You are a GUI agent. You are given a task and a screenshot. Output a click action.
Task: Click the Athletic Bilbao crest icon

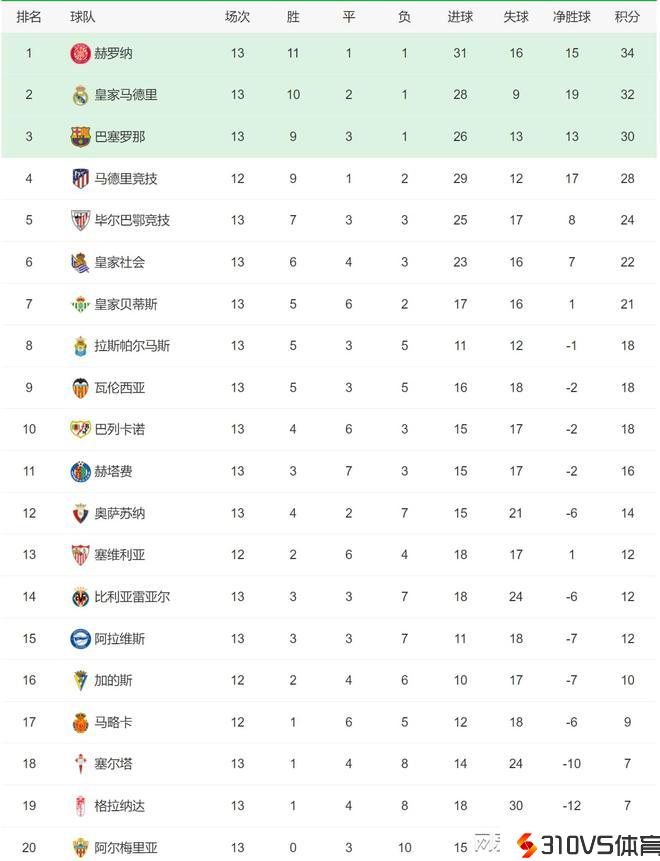(x=80, y=220)
